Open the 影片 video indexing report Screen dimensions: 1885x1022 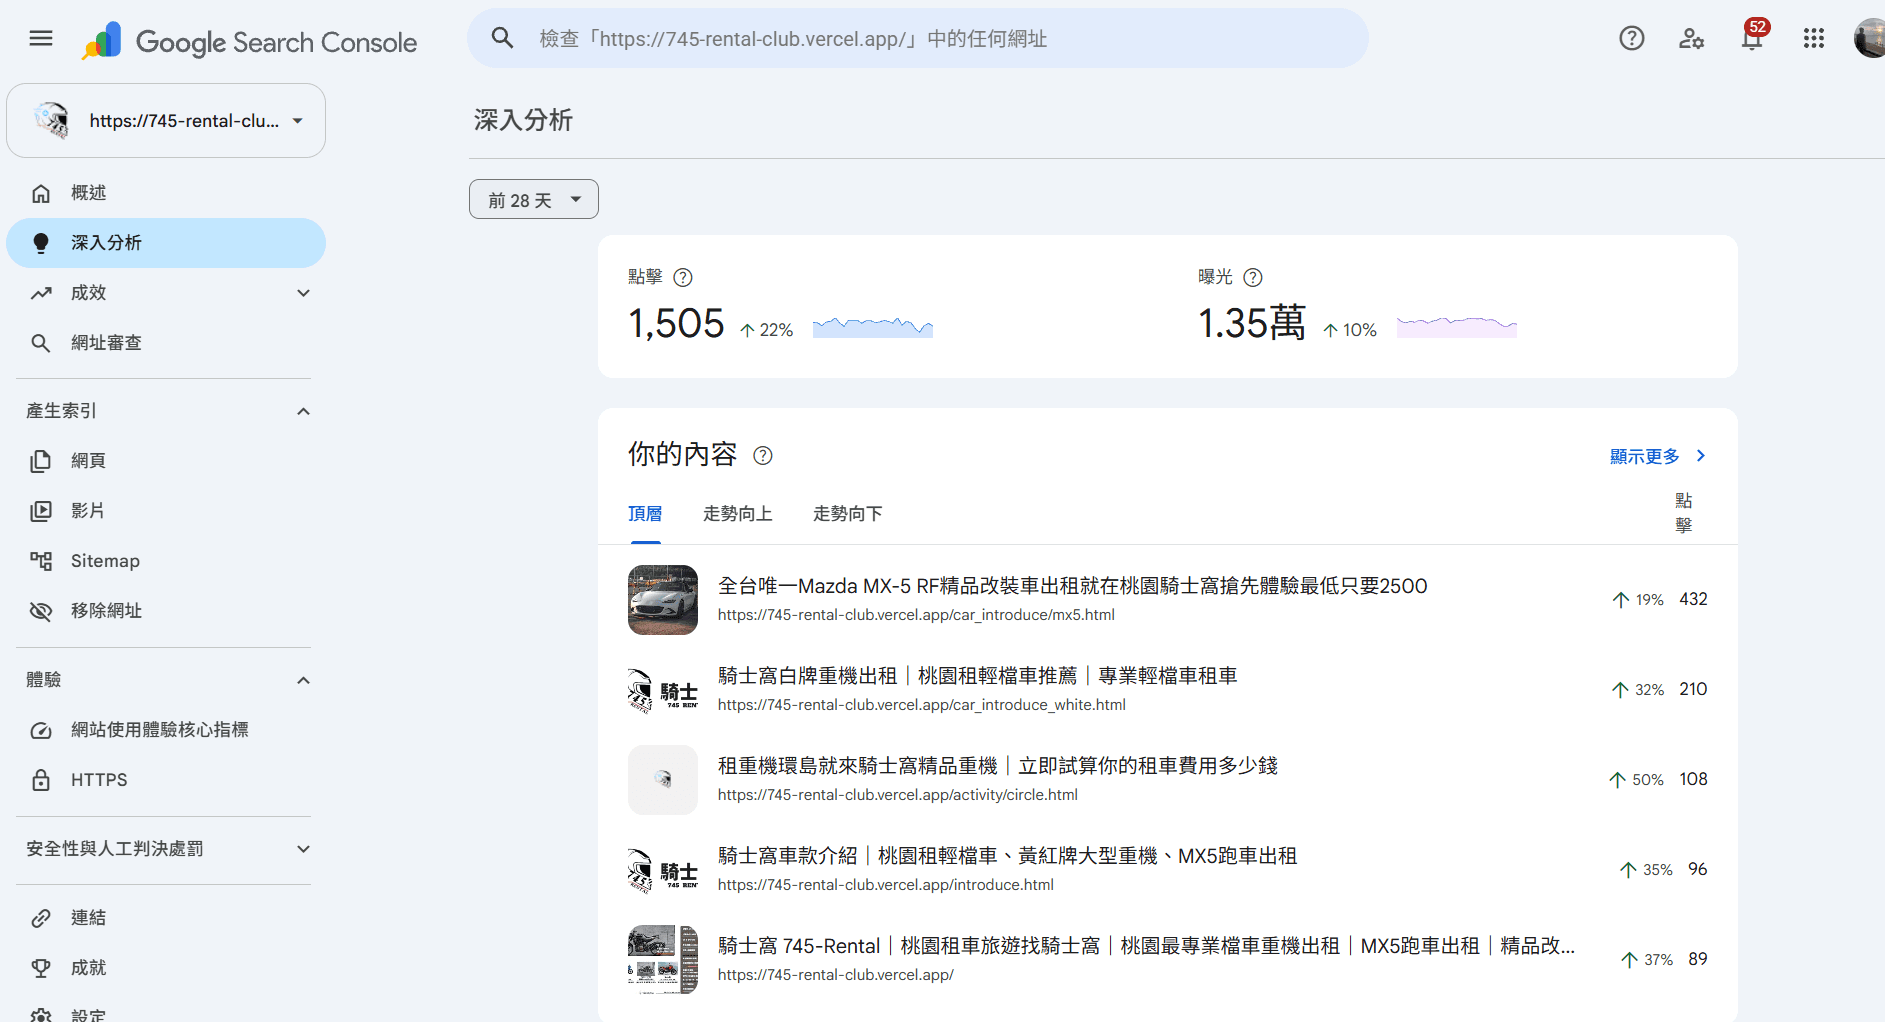tap(166, 511)
